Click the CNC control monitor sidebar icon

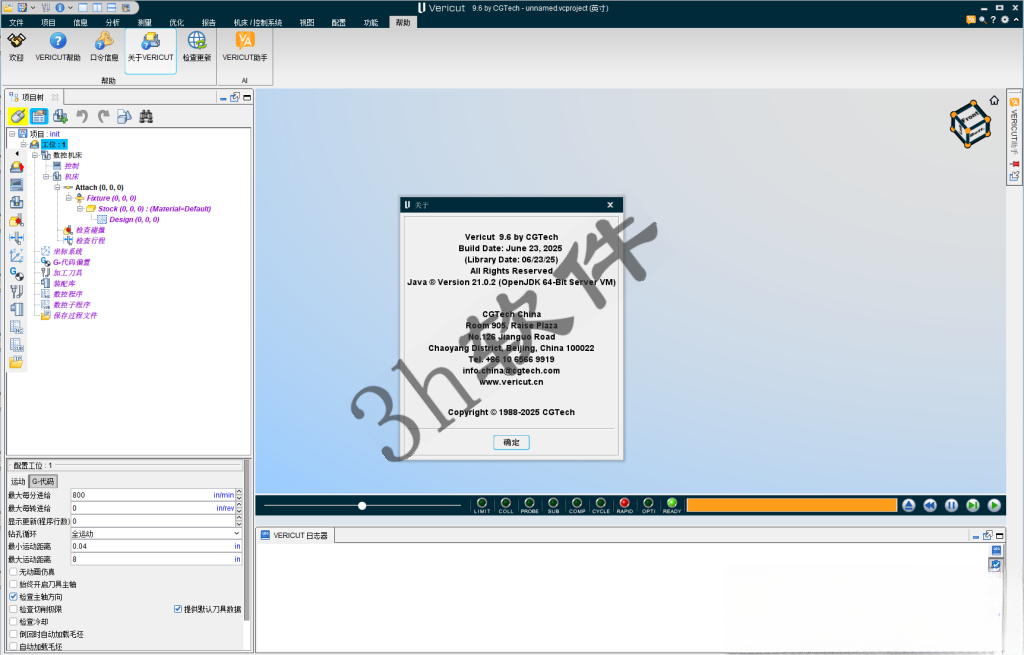(x=16, y=185)
